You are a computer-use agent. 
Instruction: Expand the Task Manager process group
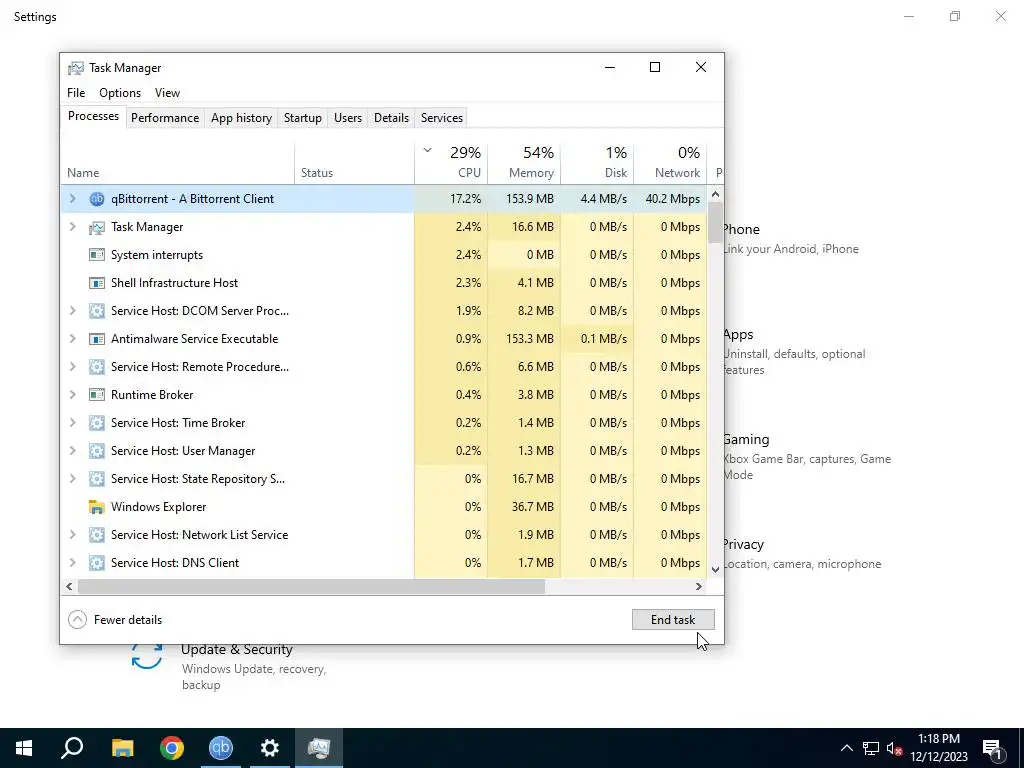72,227
